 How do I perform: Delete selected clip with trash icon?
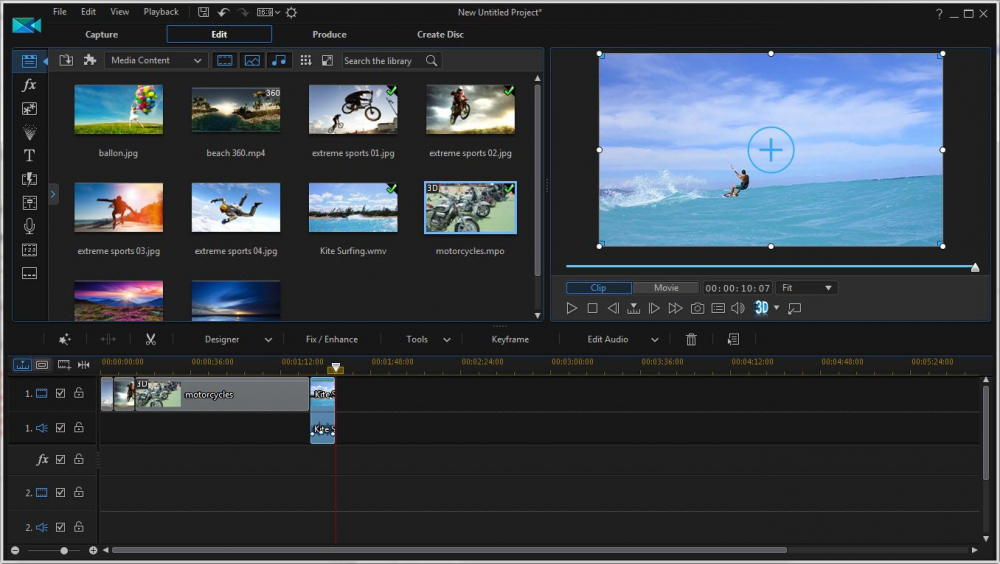tap(691, 340)
